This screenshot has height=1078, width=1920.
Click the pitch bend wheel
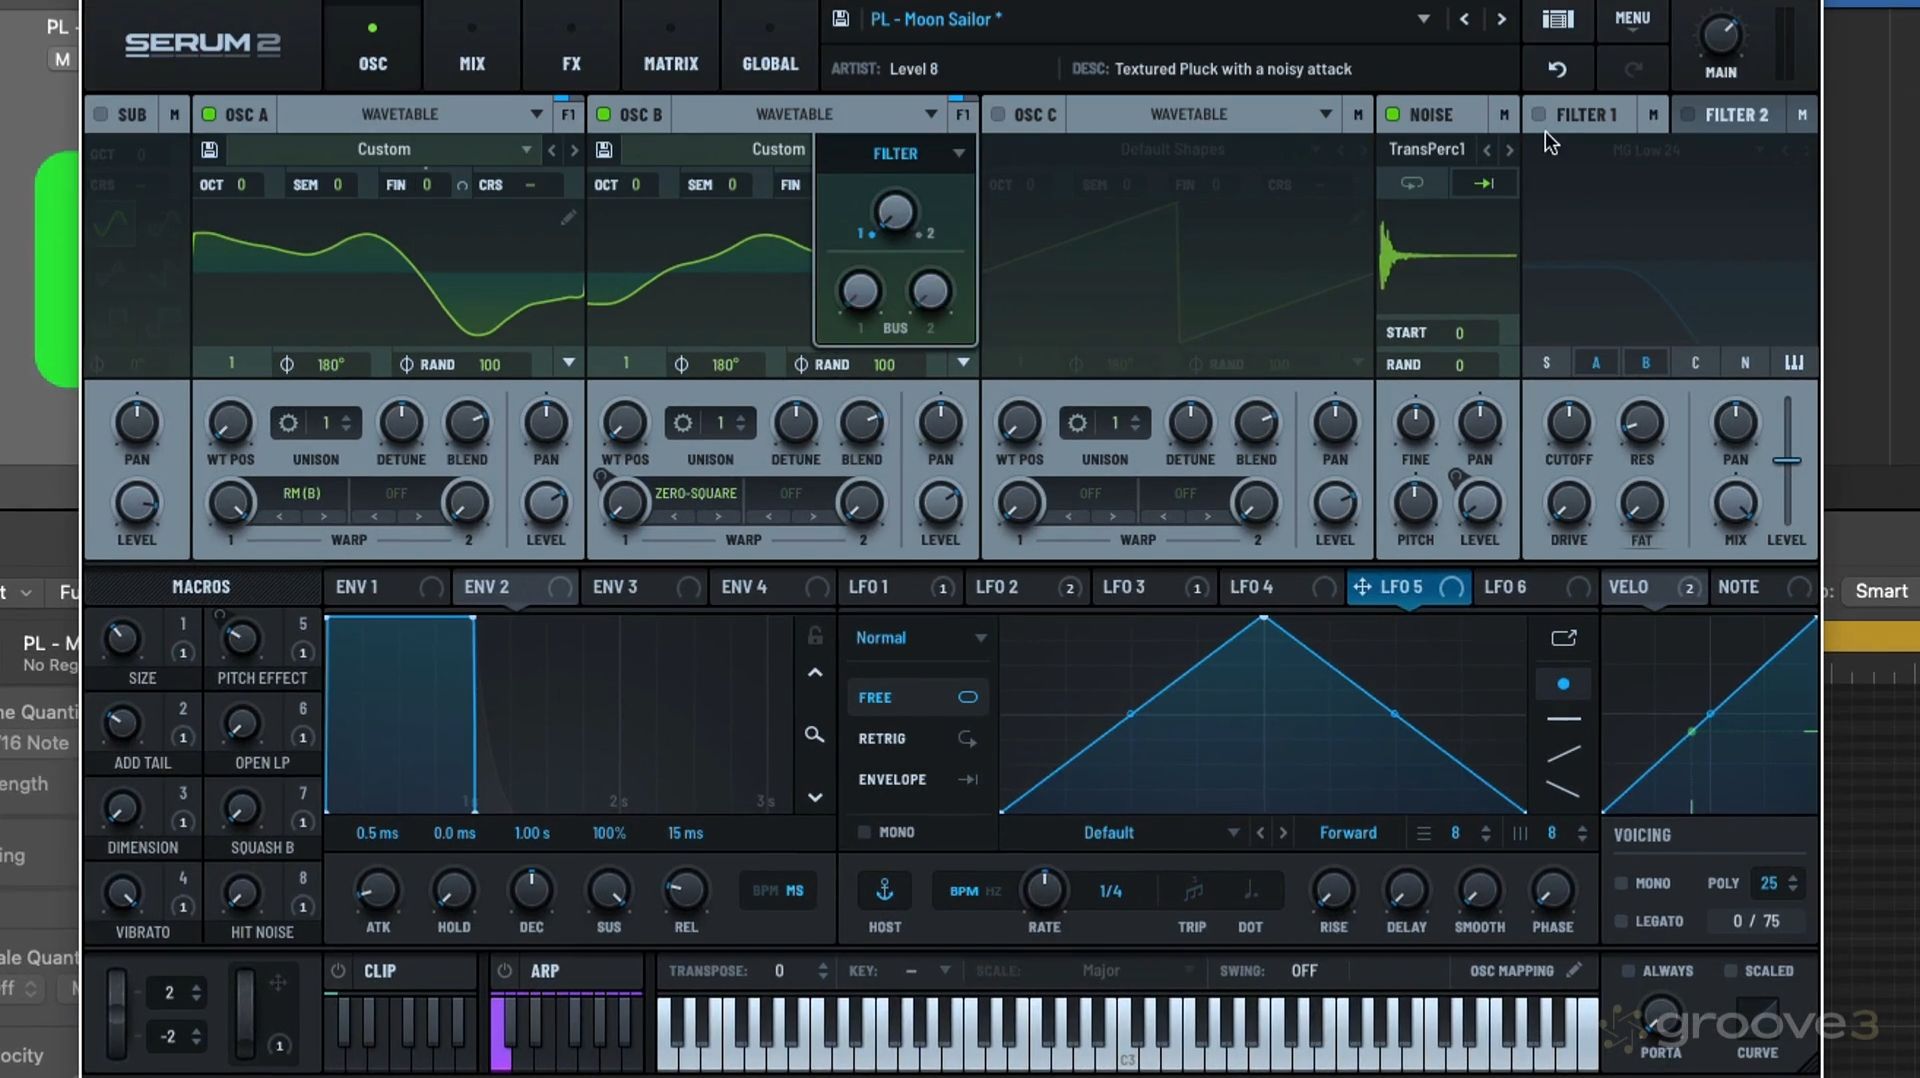[x=117, y=1012]
